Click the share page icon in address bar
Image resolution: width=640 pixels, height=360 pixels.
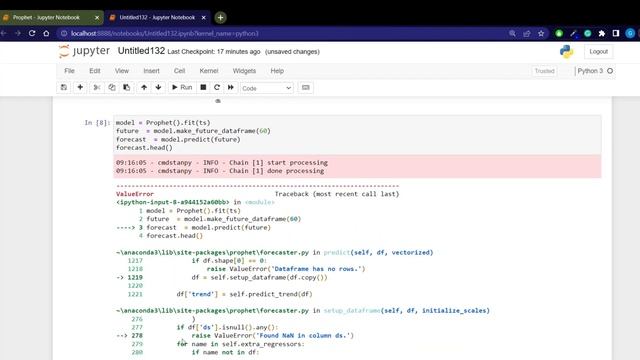tap(527, 33)
